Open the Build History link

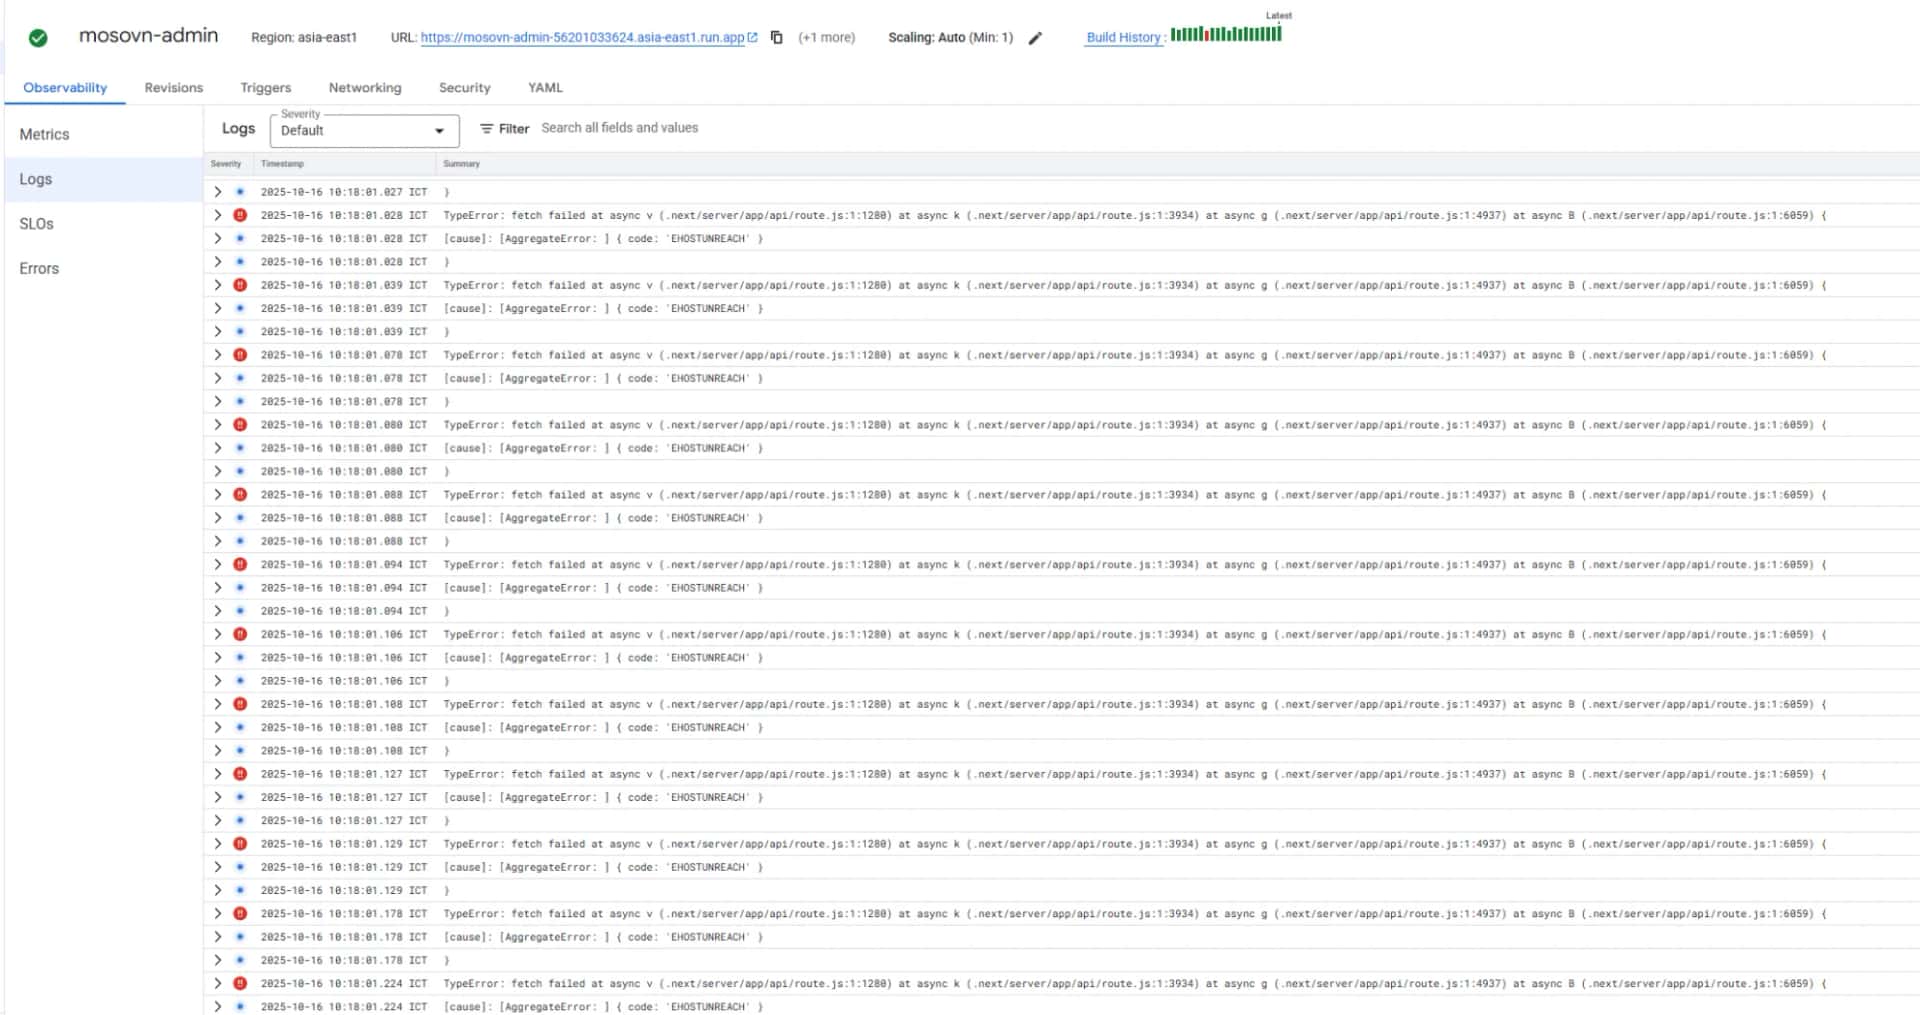1123,37
